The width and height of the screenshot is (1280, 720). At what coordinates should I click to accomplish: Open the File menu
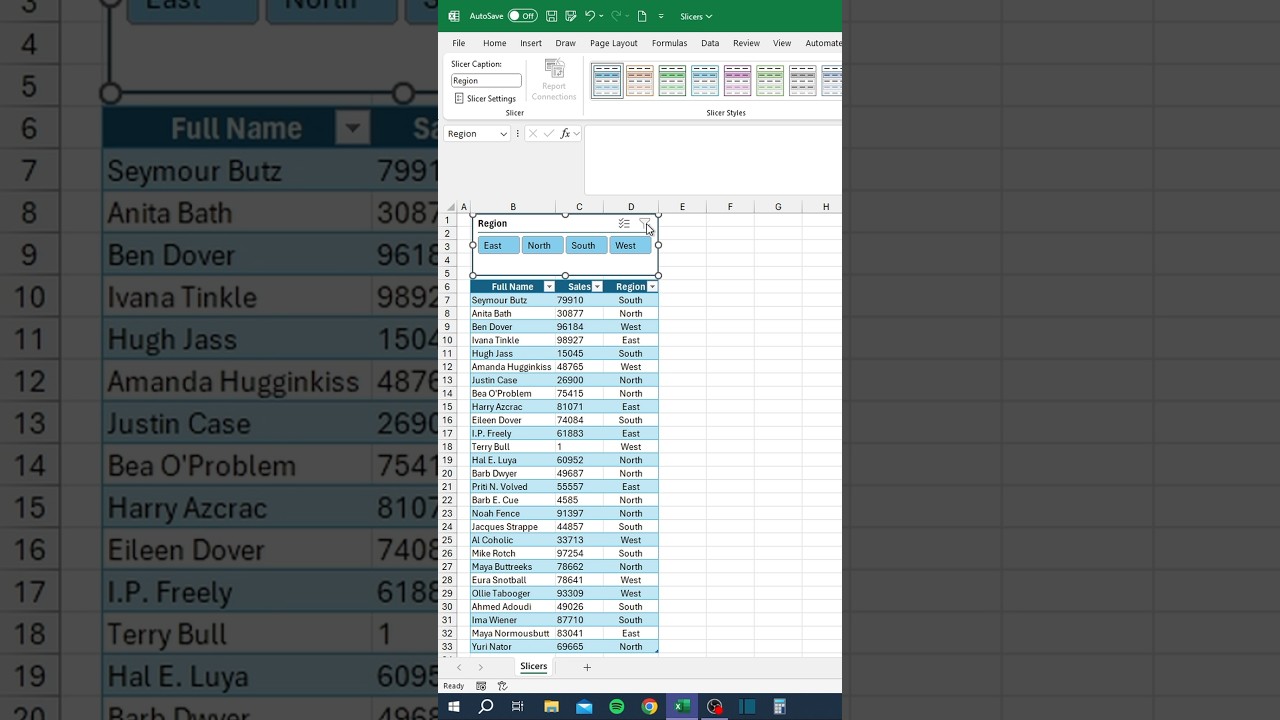458,43
